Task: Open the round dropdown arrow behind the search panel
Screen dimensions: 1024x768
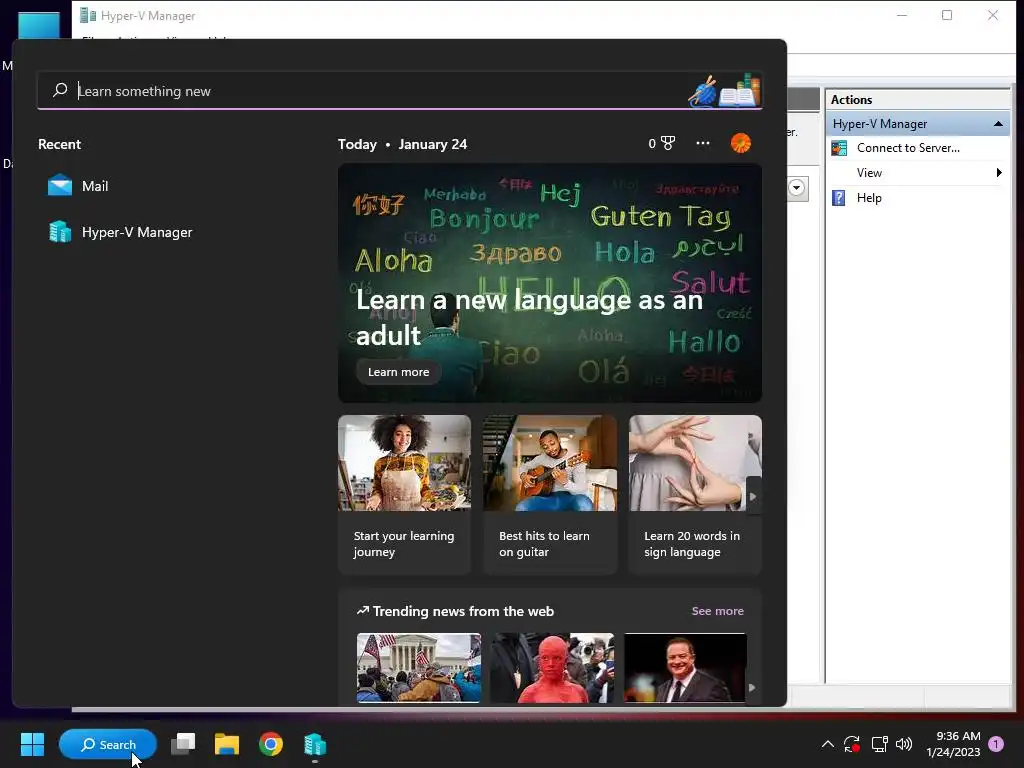Action: click(796, 188)
